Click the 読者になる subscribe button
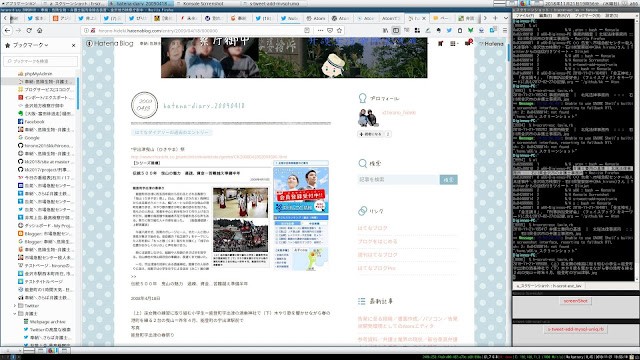 pyautogui.click(x=371, y=134)
